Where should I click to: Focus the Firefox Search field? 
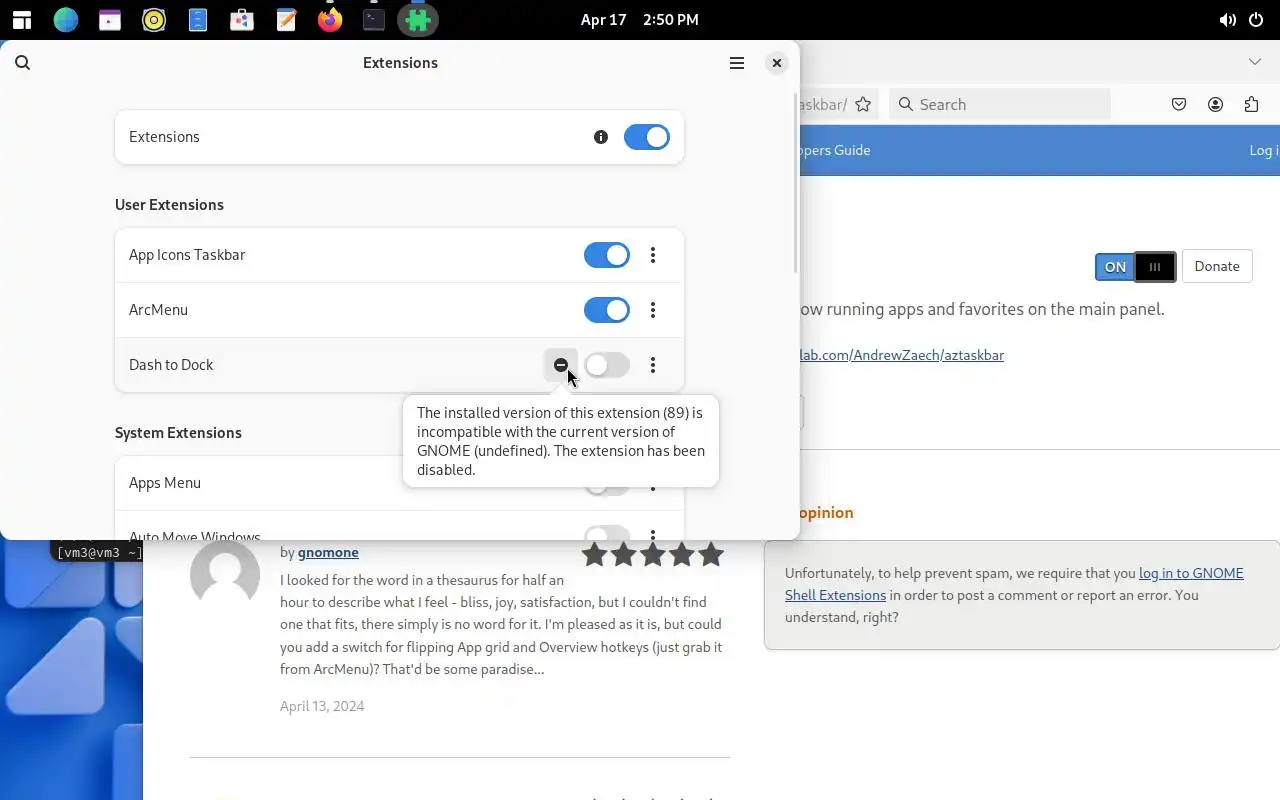(x=1000, y=104)
